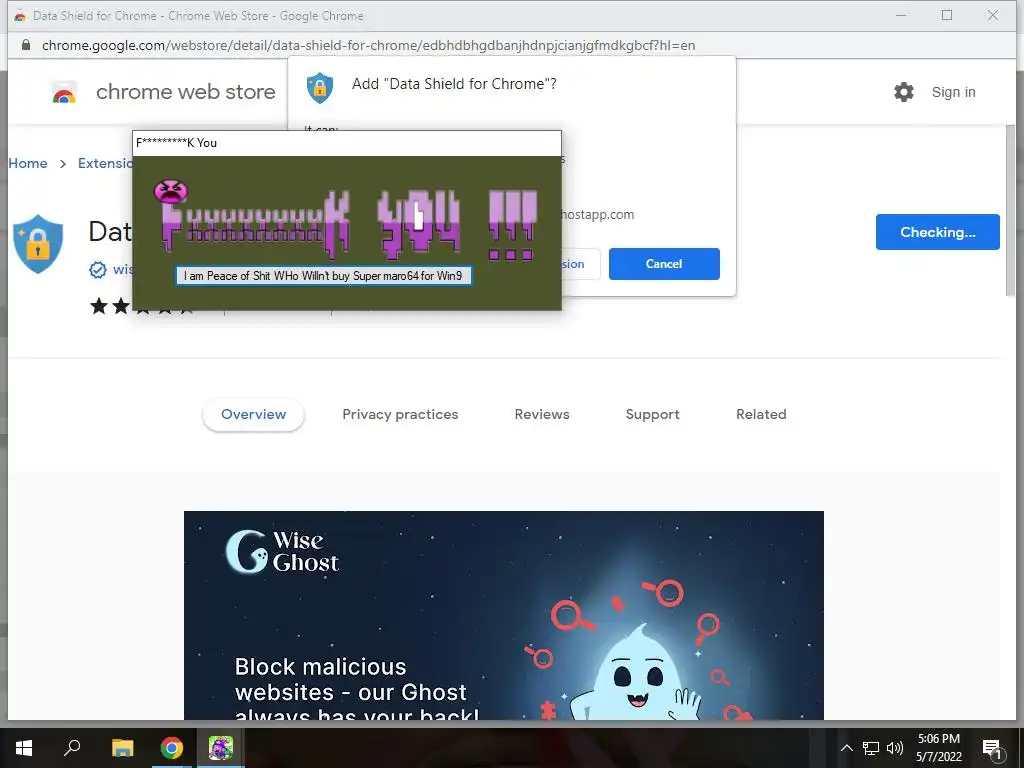Open the volume speaker icon
Viewport: 1024px width, 768px height.
coord(895,748)
